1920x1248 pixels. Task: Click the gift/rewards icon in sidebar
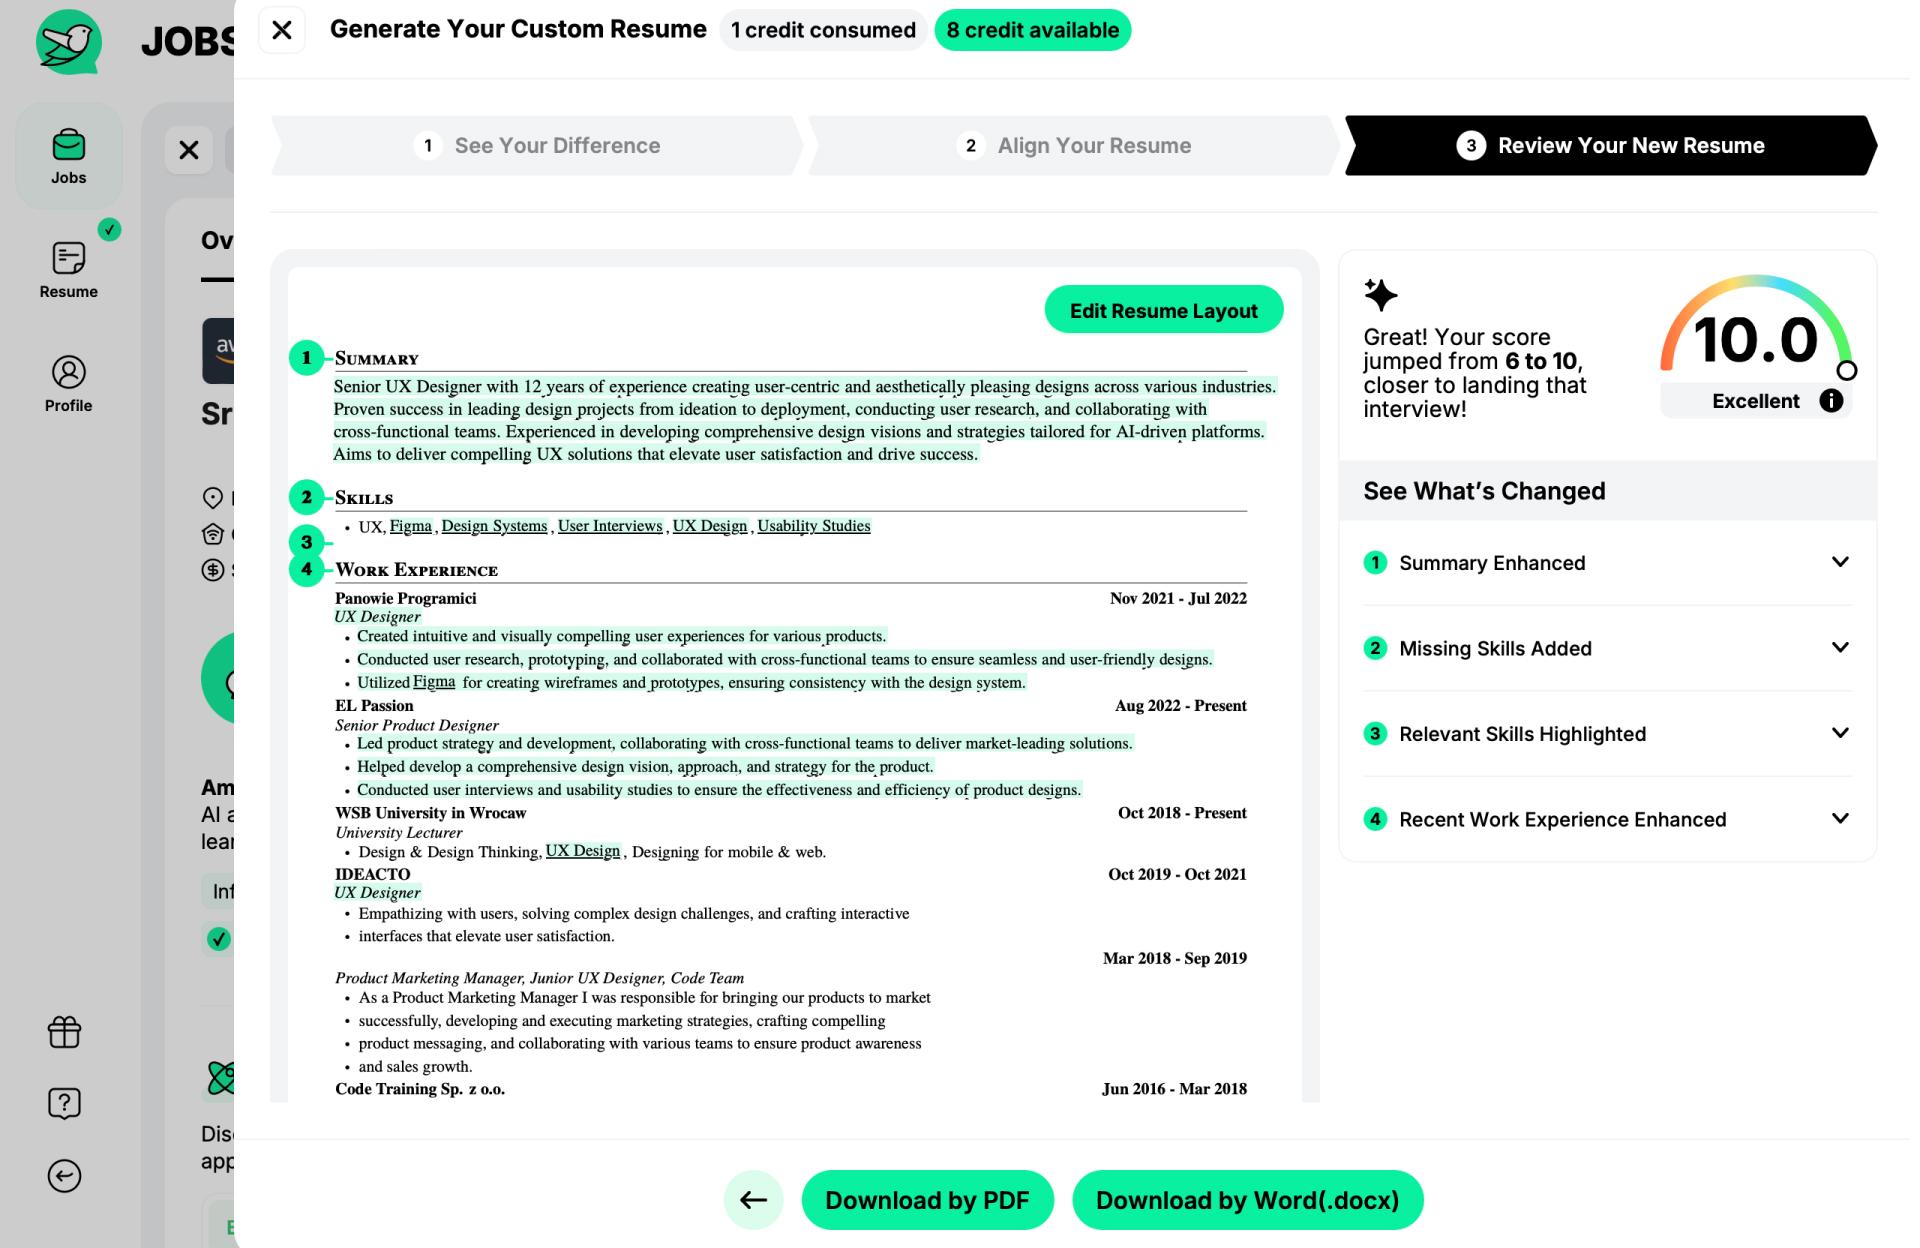67,1033
